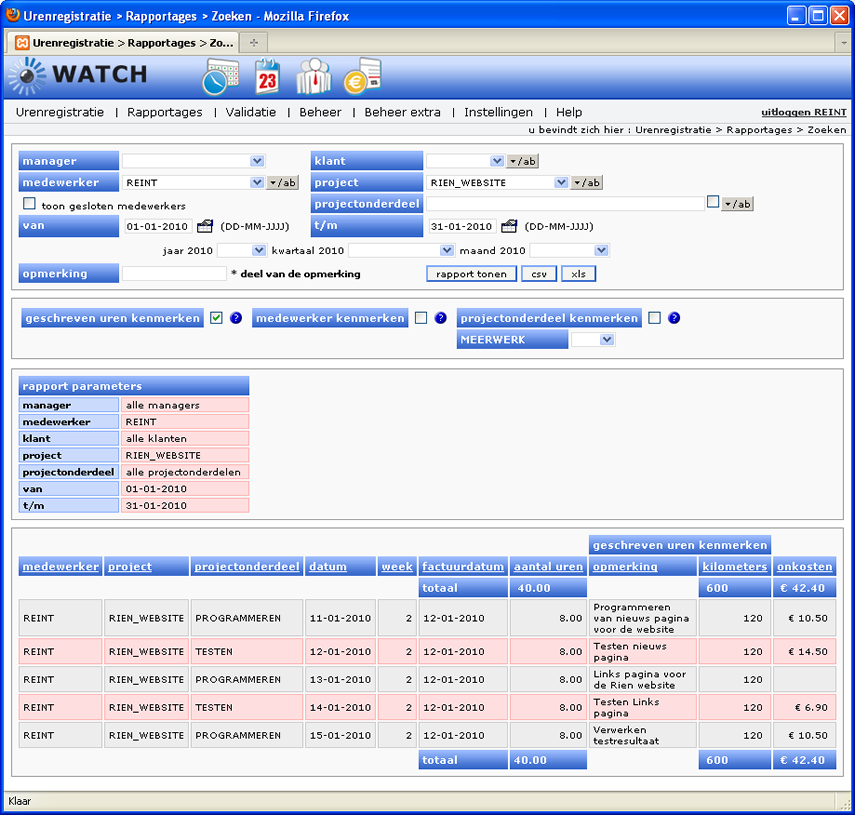Image resolution: width=855 pixels, height=815 pixels.
Task: Enable medewerker kenmerken checkbox
Action: [421, 318]
